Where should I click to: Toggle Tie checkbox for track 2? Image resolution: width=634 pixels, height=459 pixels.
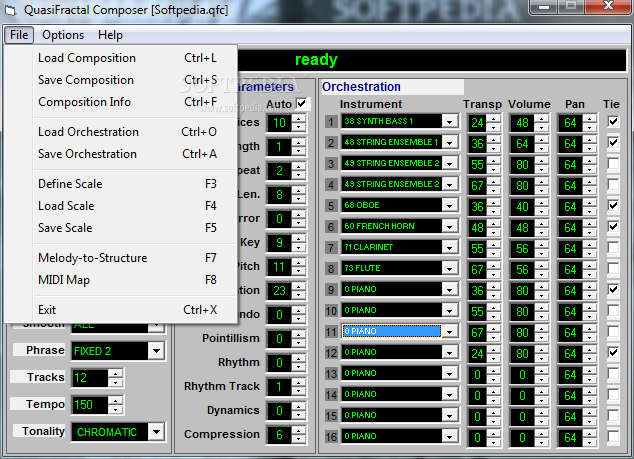(613, 142)
